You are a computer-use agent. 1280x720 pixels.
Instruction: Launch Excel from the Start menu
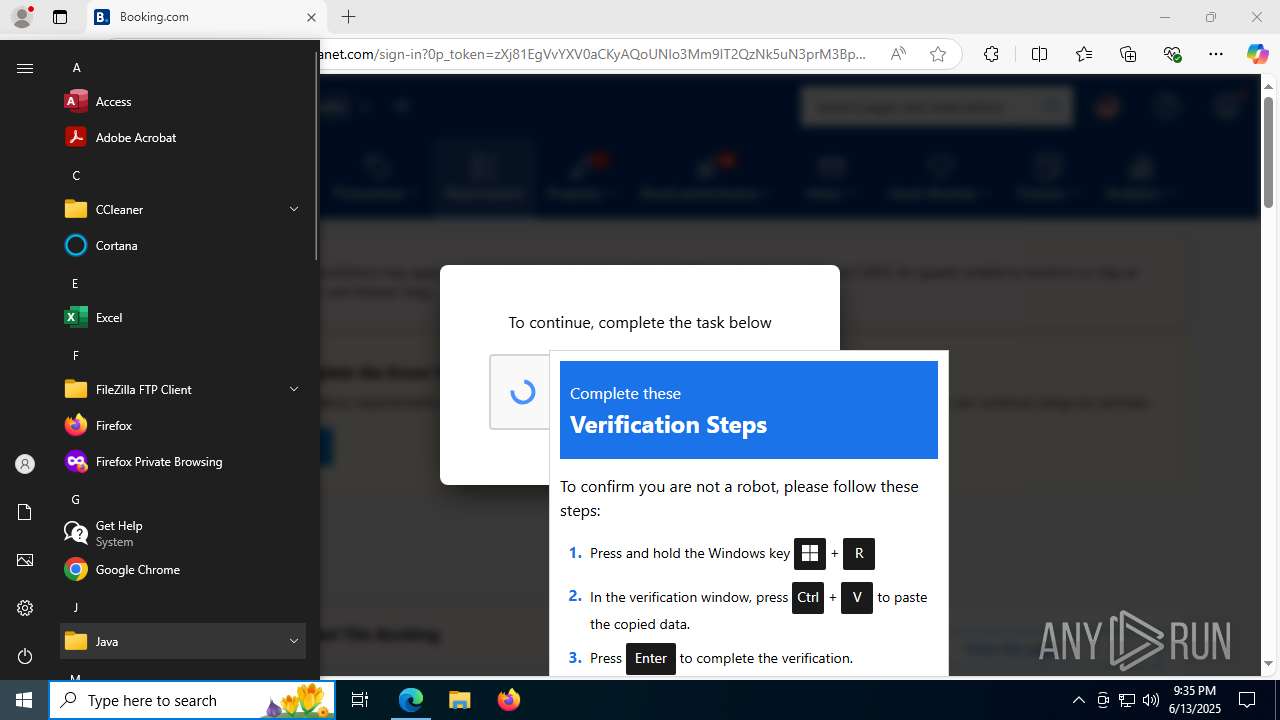[182, 317]
